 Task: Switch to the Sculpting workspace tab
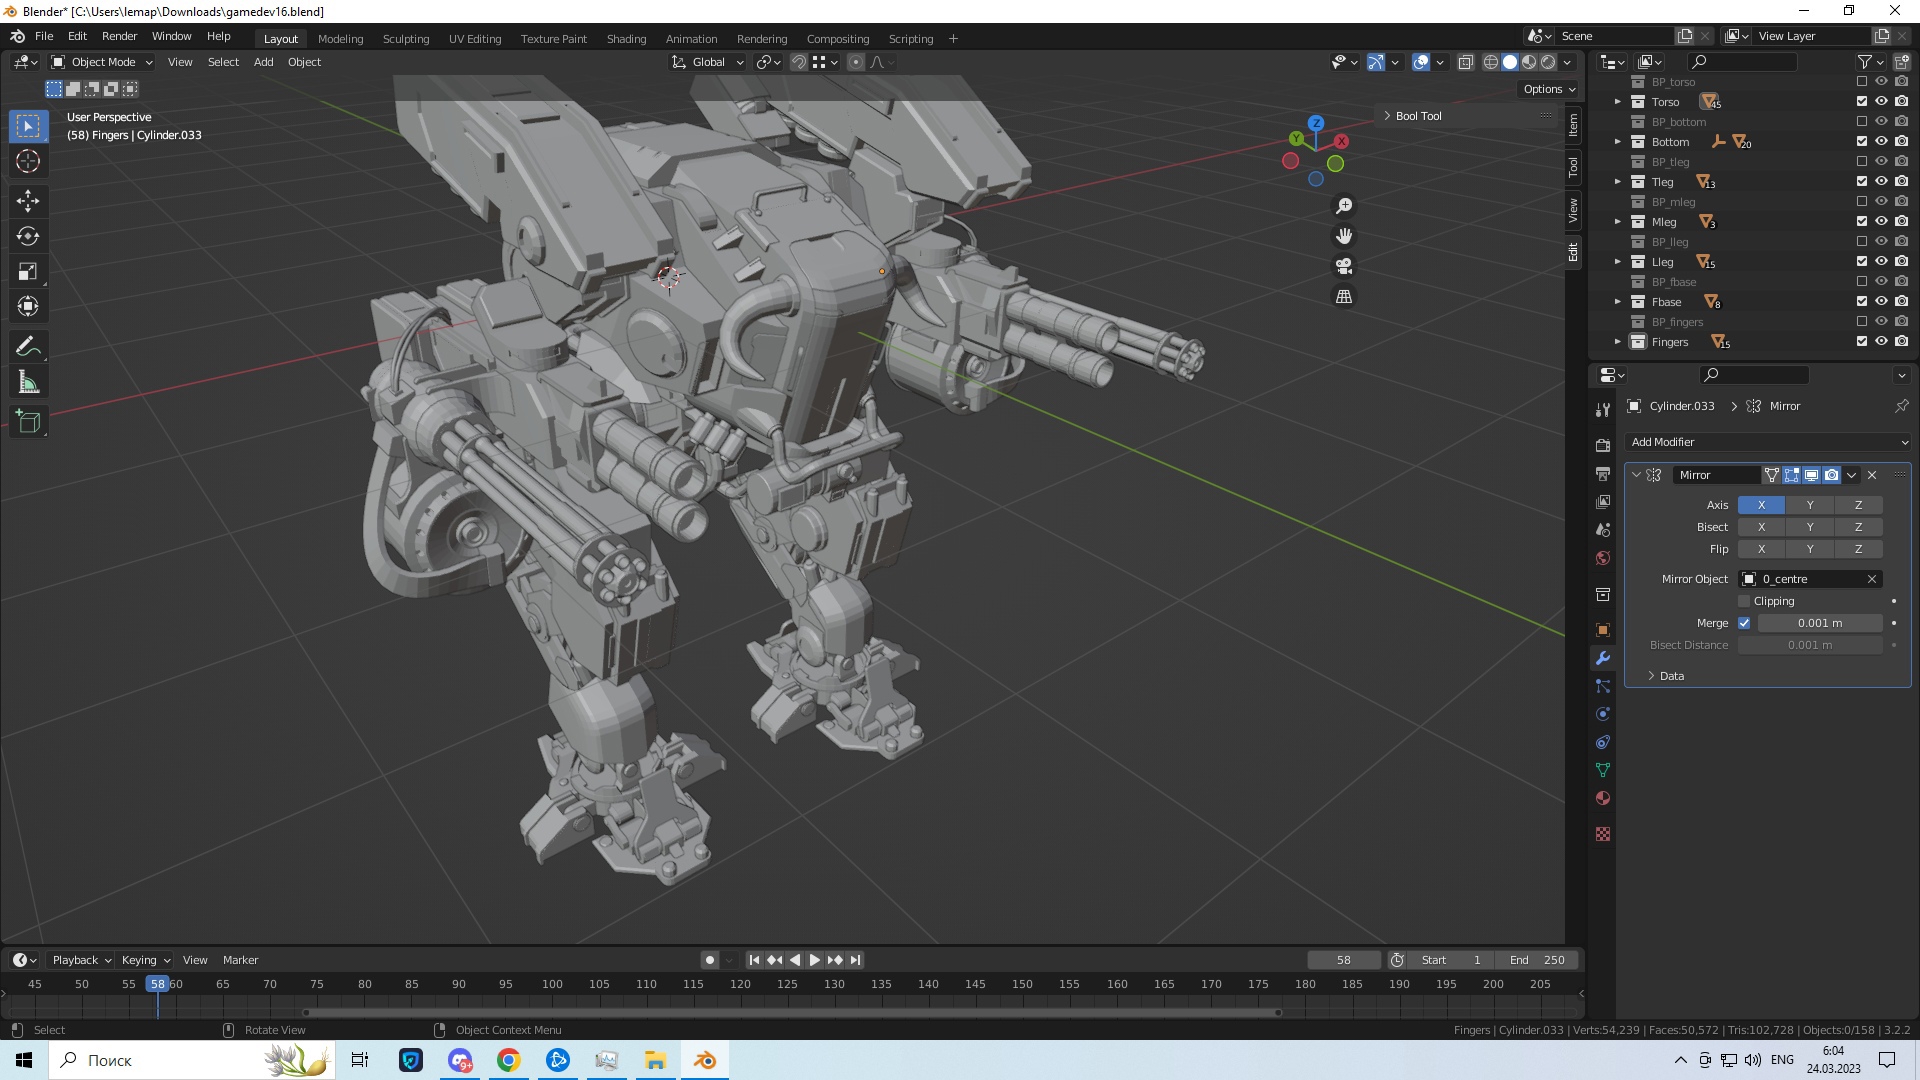click(405, 39)
